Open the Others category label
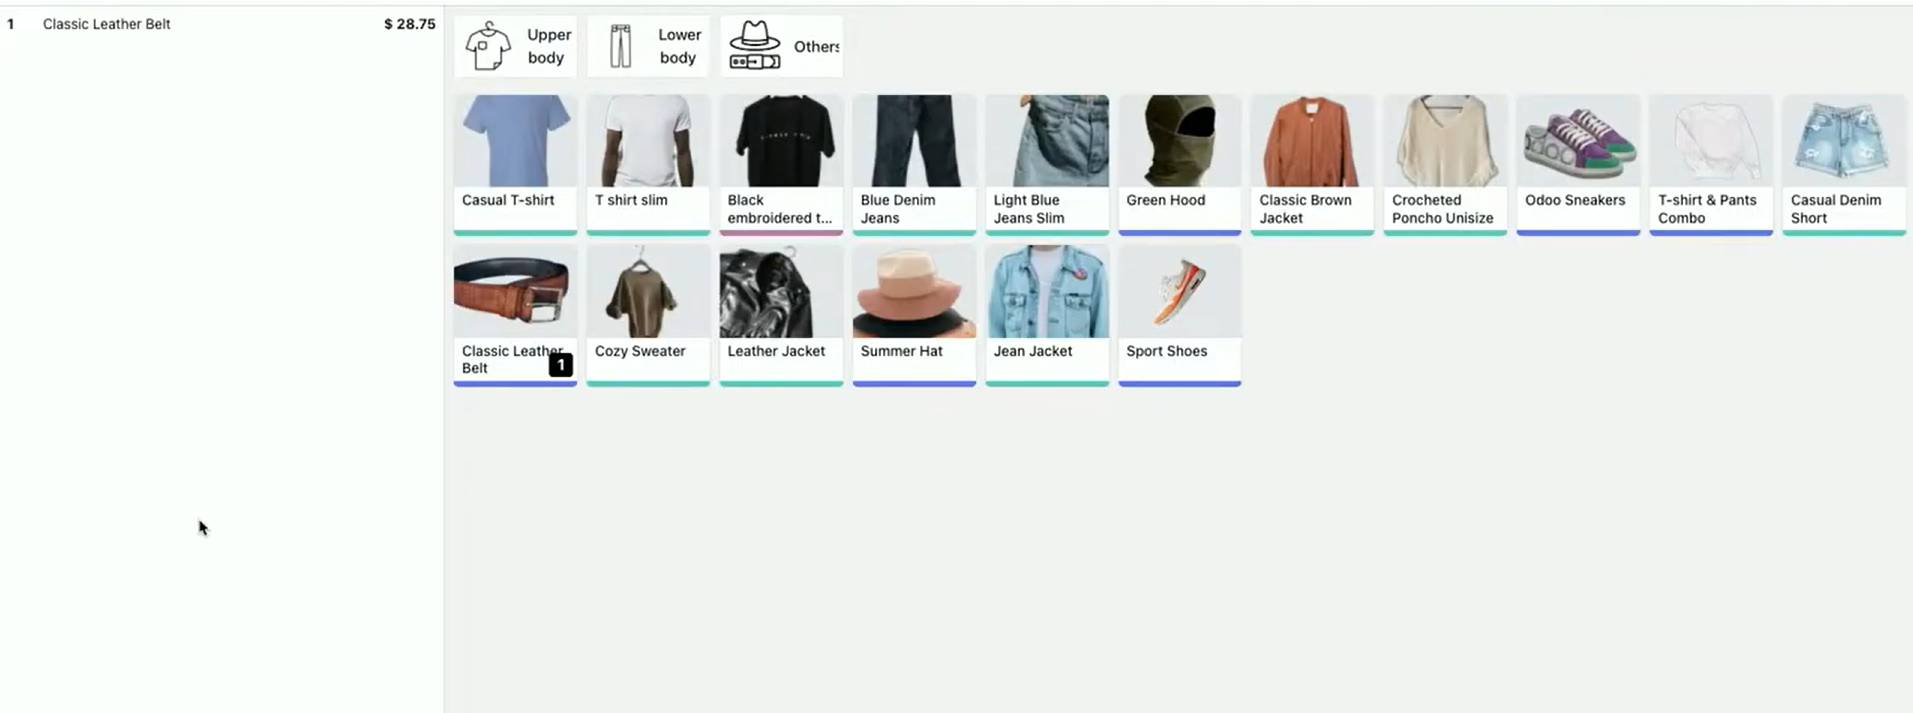 pyautogui.click(x=816, y=46)
